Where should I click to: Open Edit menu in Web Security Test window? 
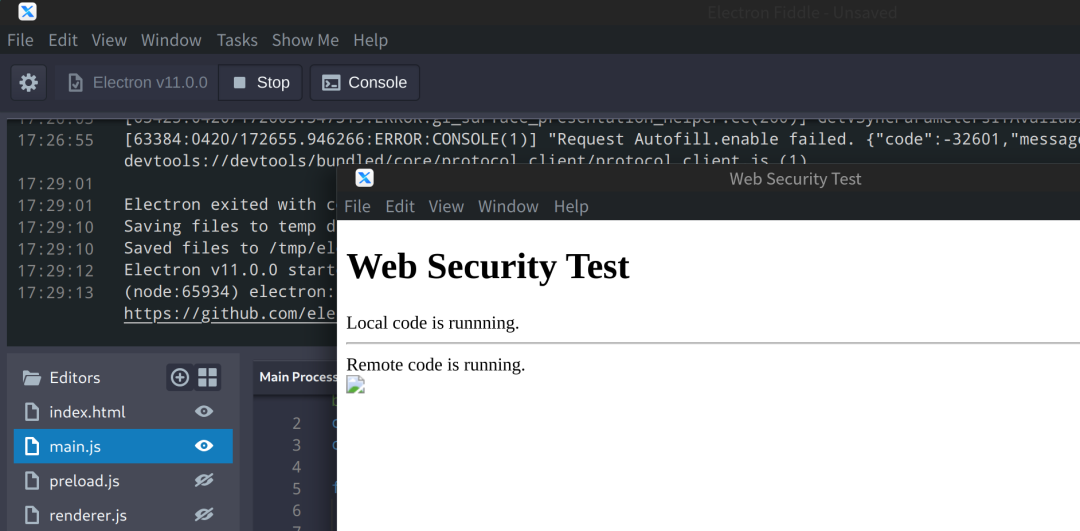click(399, 207)
